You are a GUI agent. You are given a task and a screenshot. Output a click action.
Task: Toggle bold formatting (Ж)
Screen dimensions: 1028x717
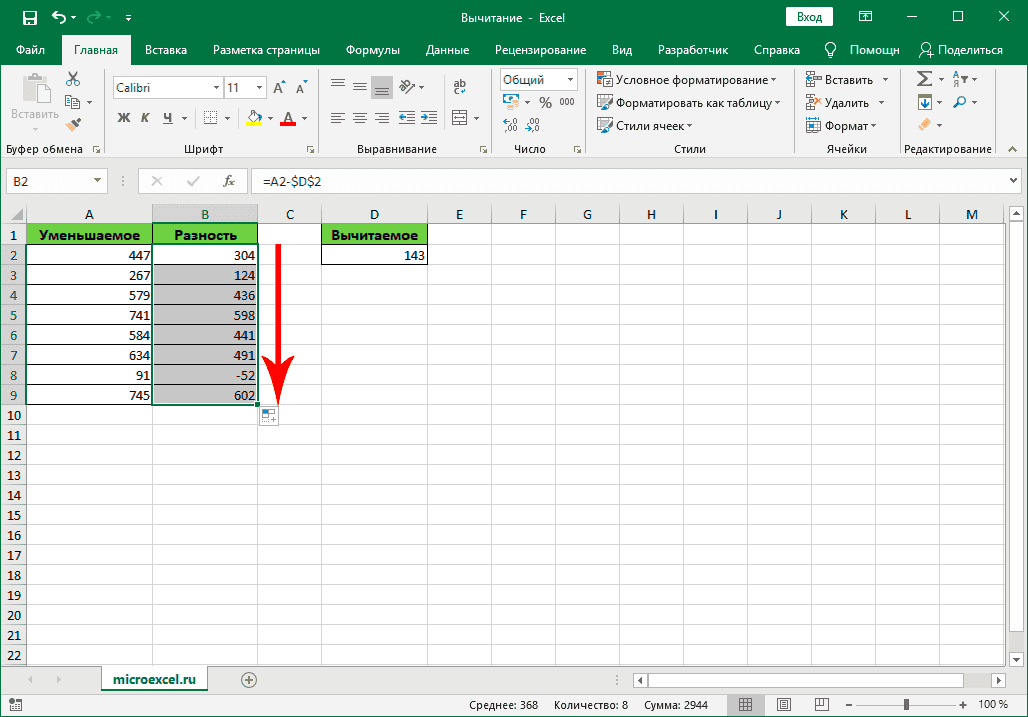click(124, 118)
